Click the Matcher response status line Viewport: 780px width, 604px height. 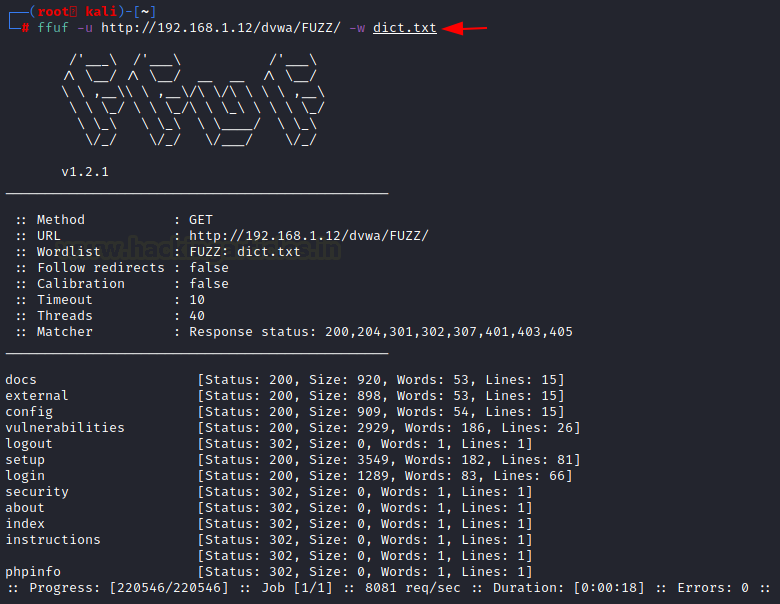[380, 332]
